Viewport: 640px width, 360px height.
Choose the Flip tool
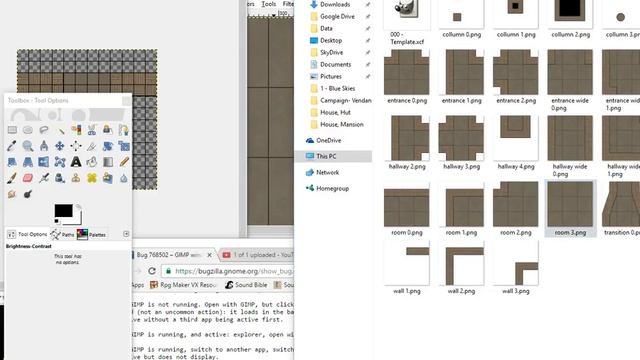pyautogui.click(x=44, y=162)
